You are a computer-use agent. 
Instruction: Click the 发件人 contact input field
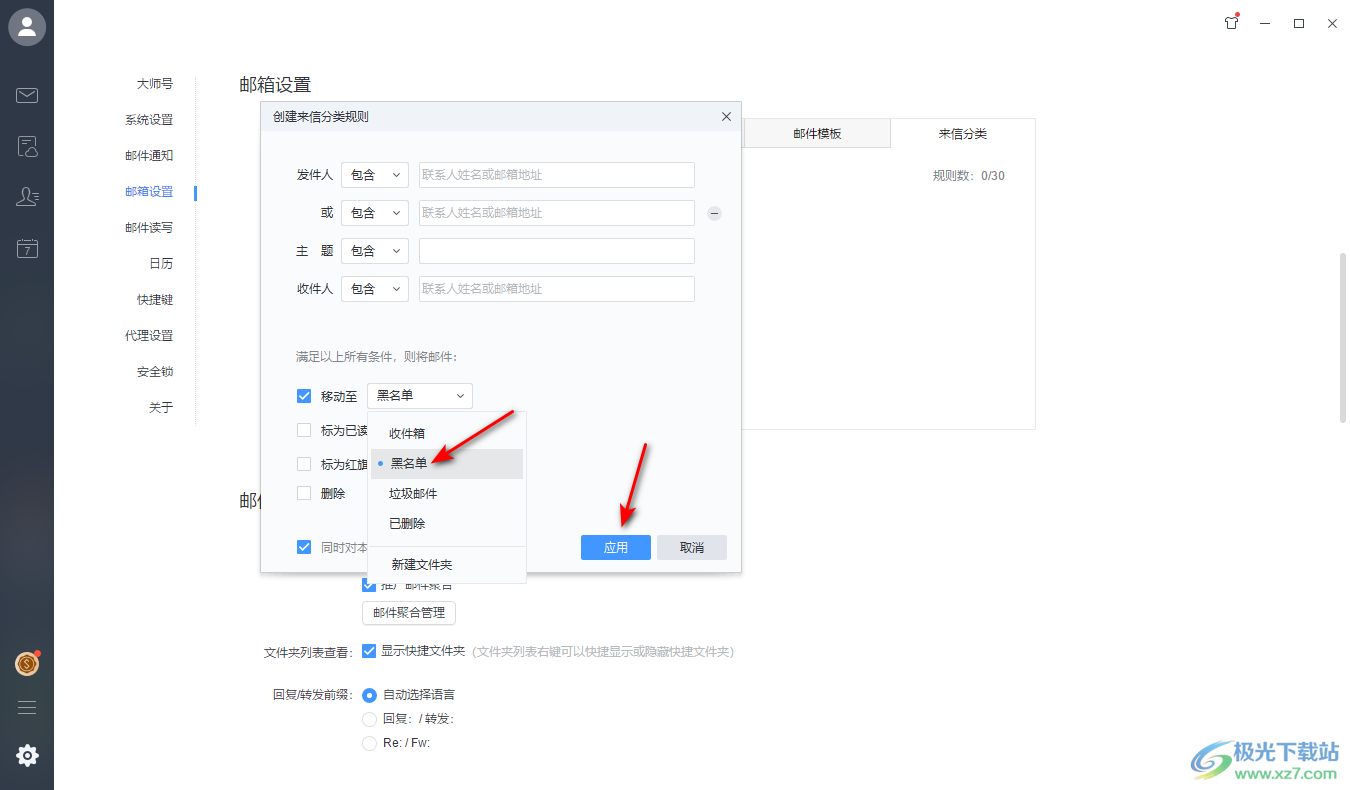click(557, 175)
